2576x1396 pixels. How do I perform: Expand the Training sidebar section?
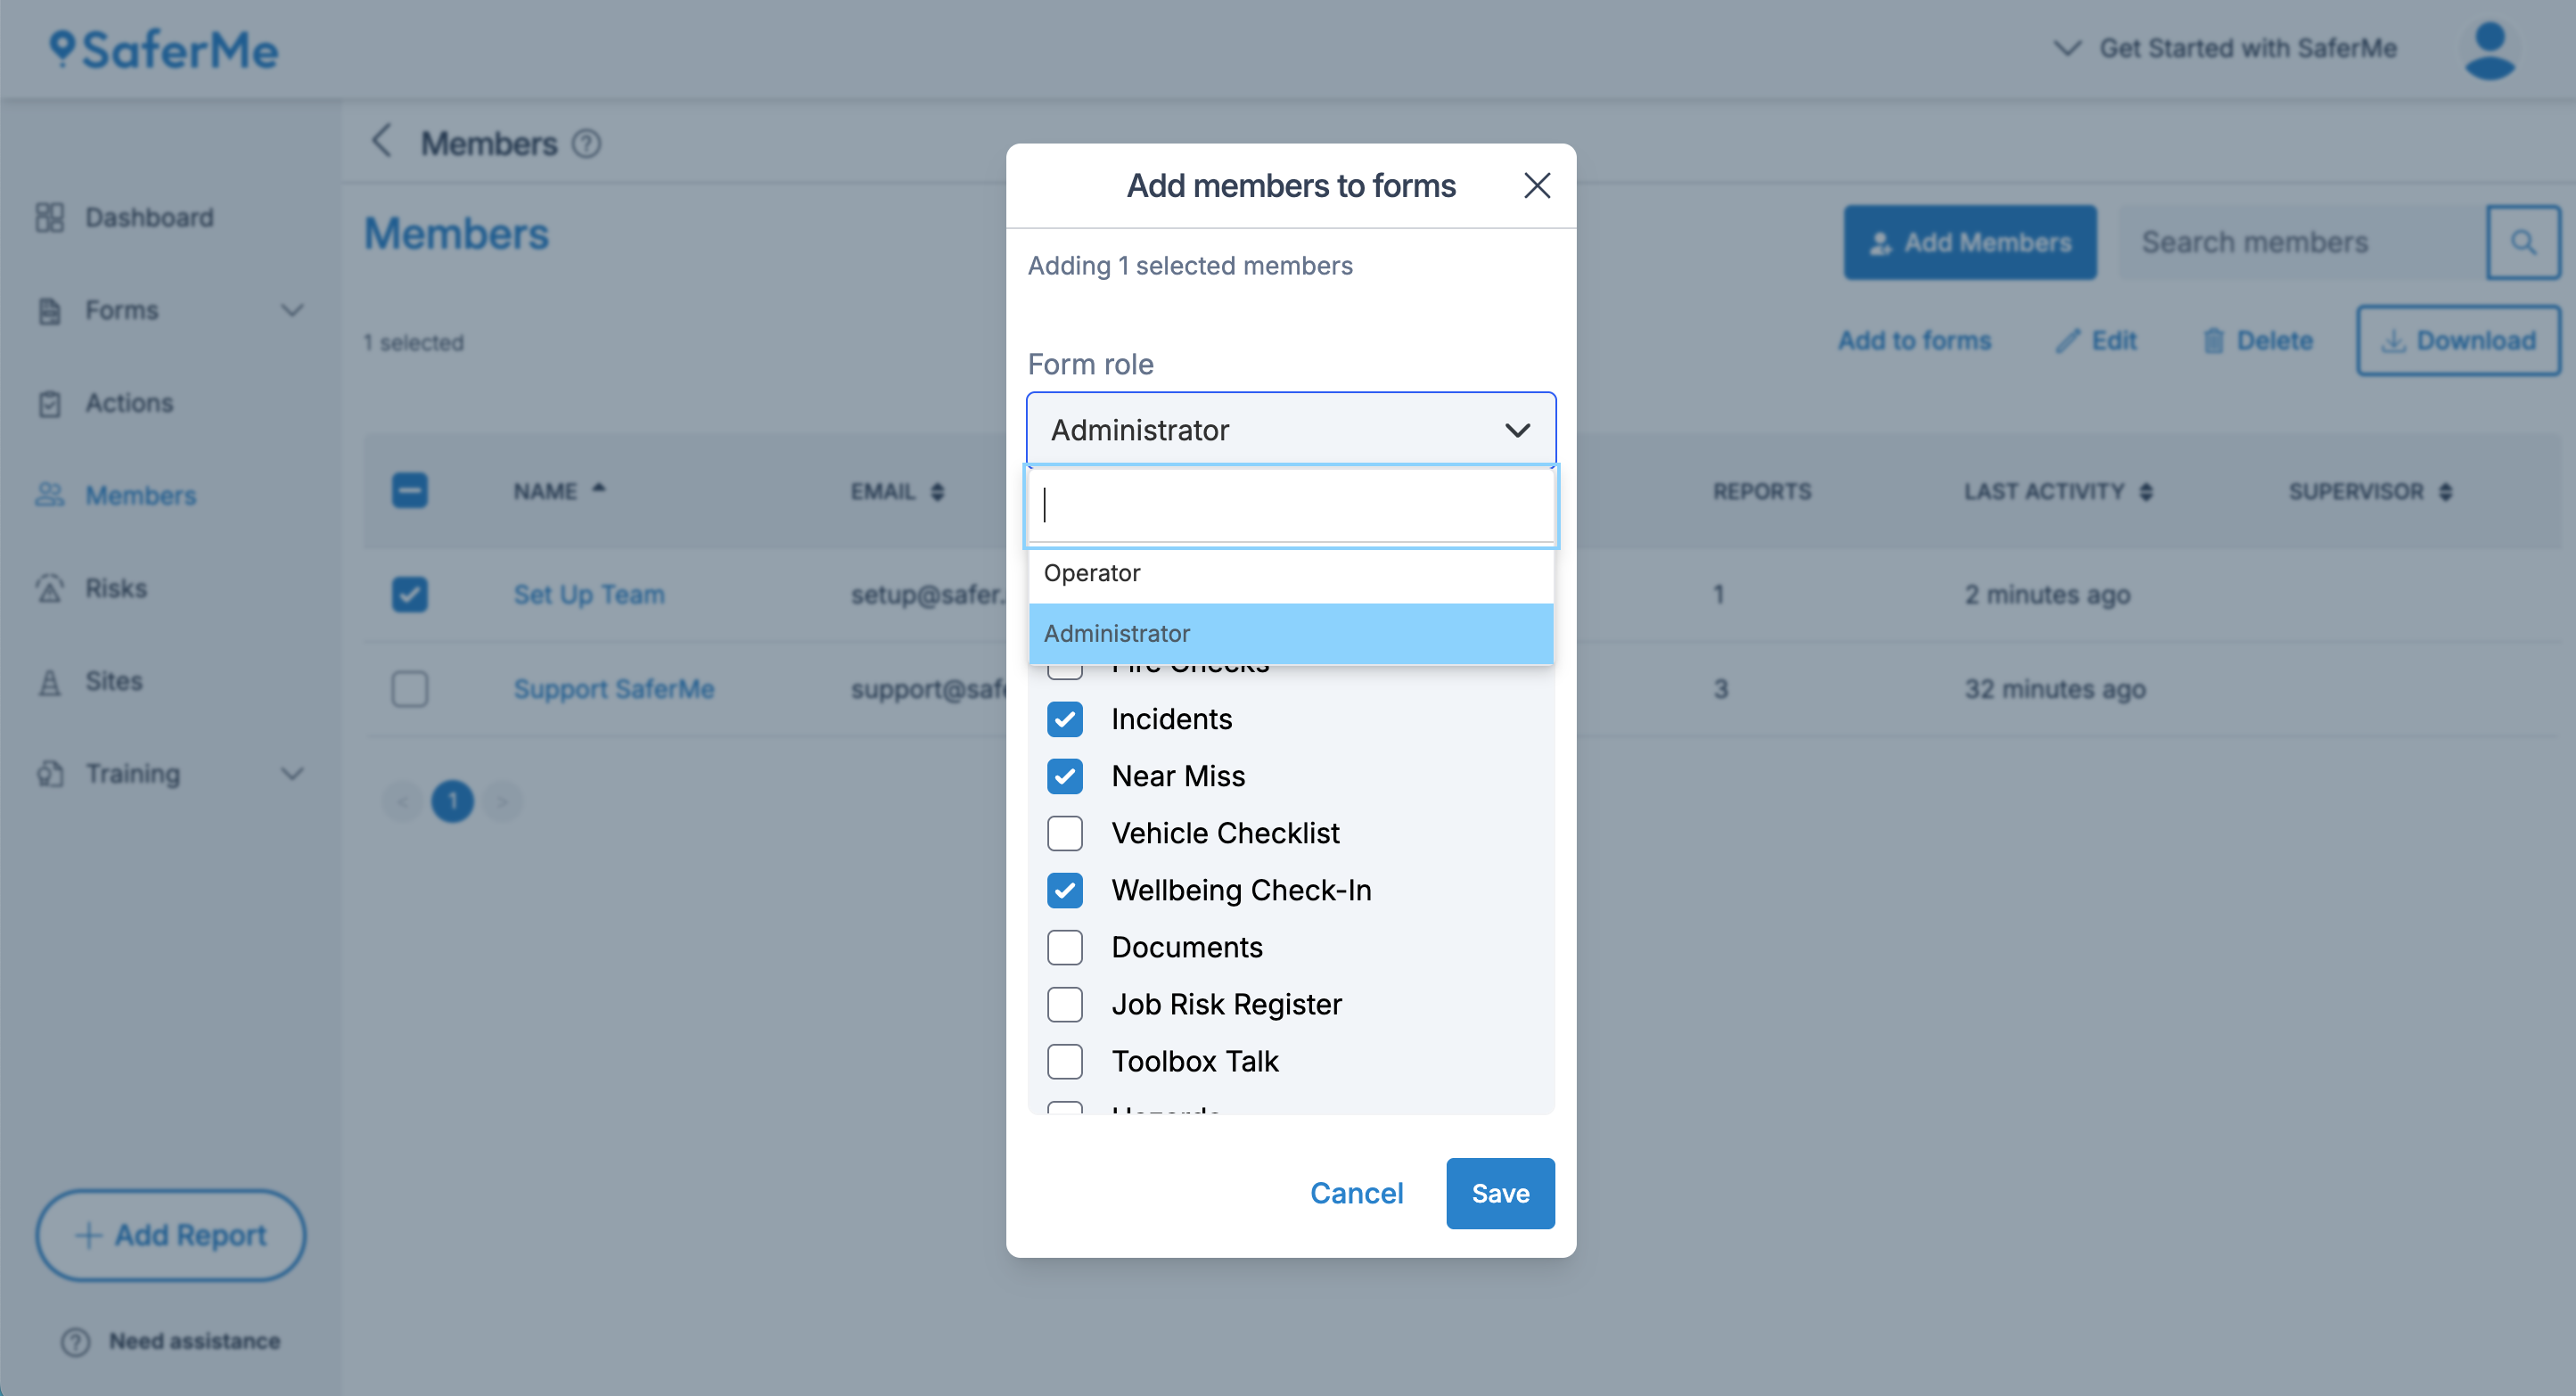pyautogui.click(x=292, y=773)
